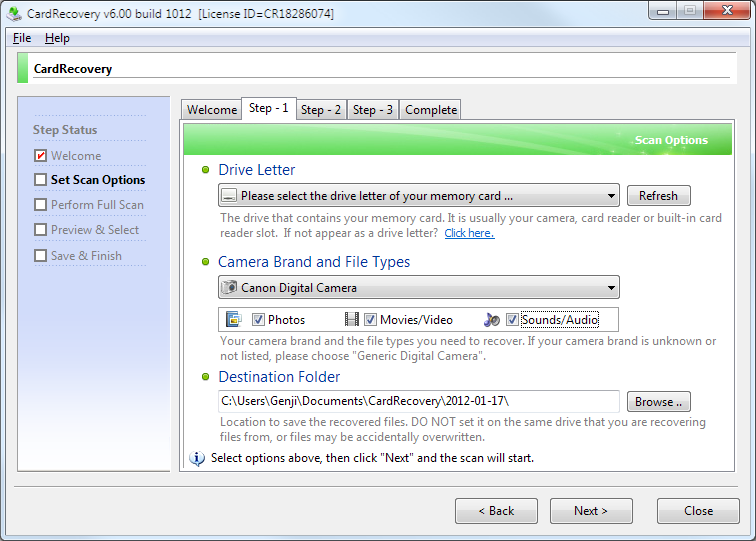Click Next to start the scan

pyautogui.click(x=591, y=511)
